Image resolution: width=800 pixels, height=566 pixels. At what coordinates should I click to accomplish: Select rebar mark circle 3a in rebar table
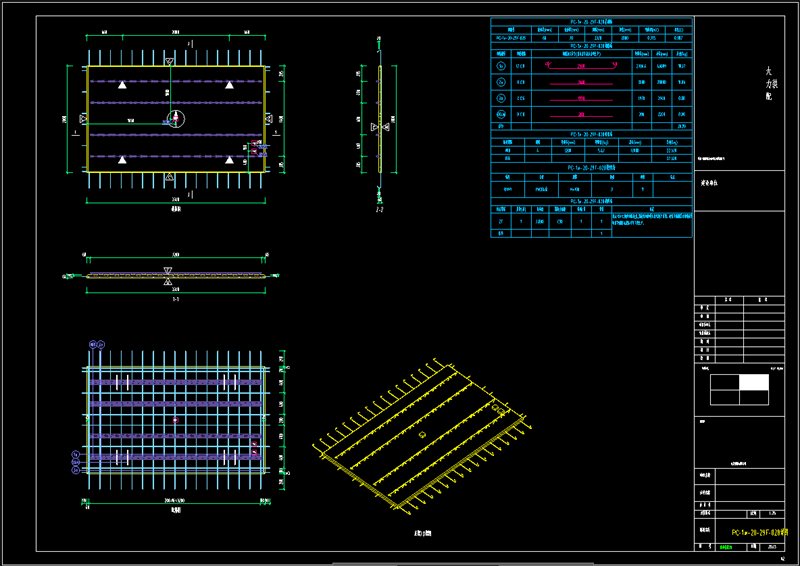[501, 98]
